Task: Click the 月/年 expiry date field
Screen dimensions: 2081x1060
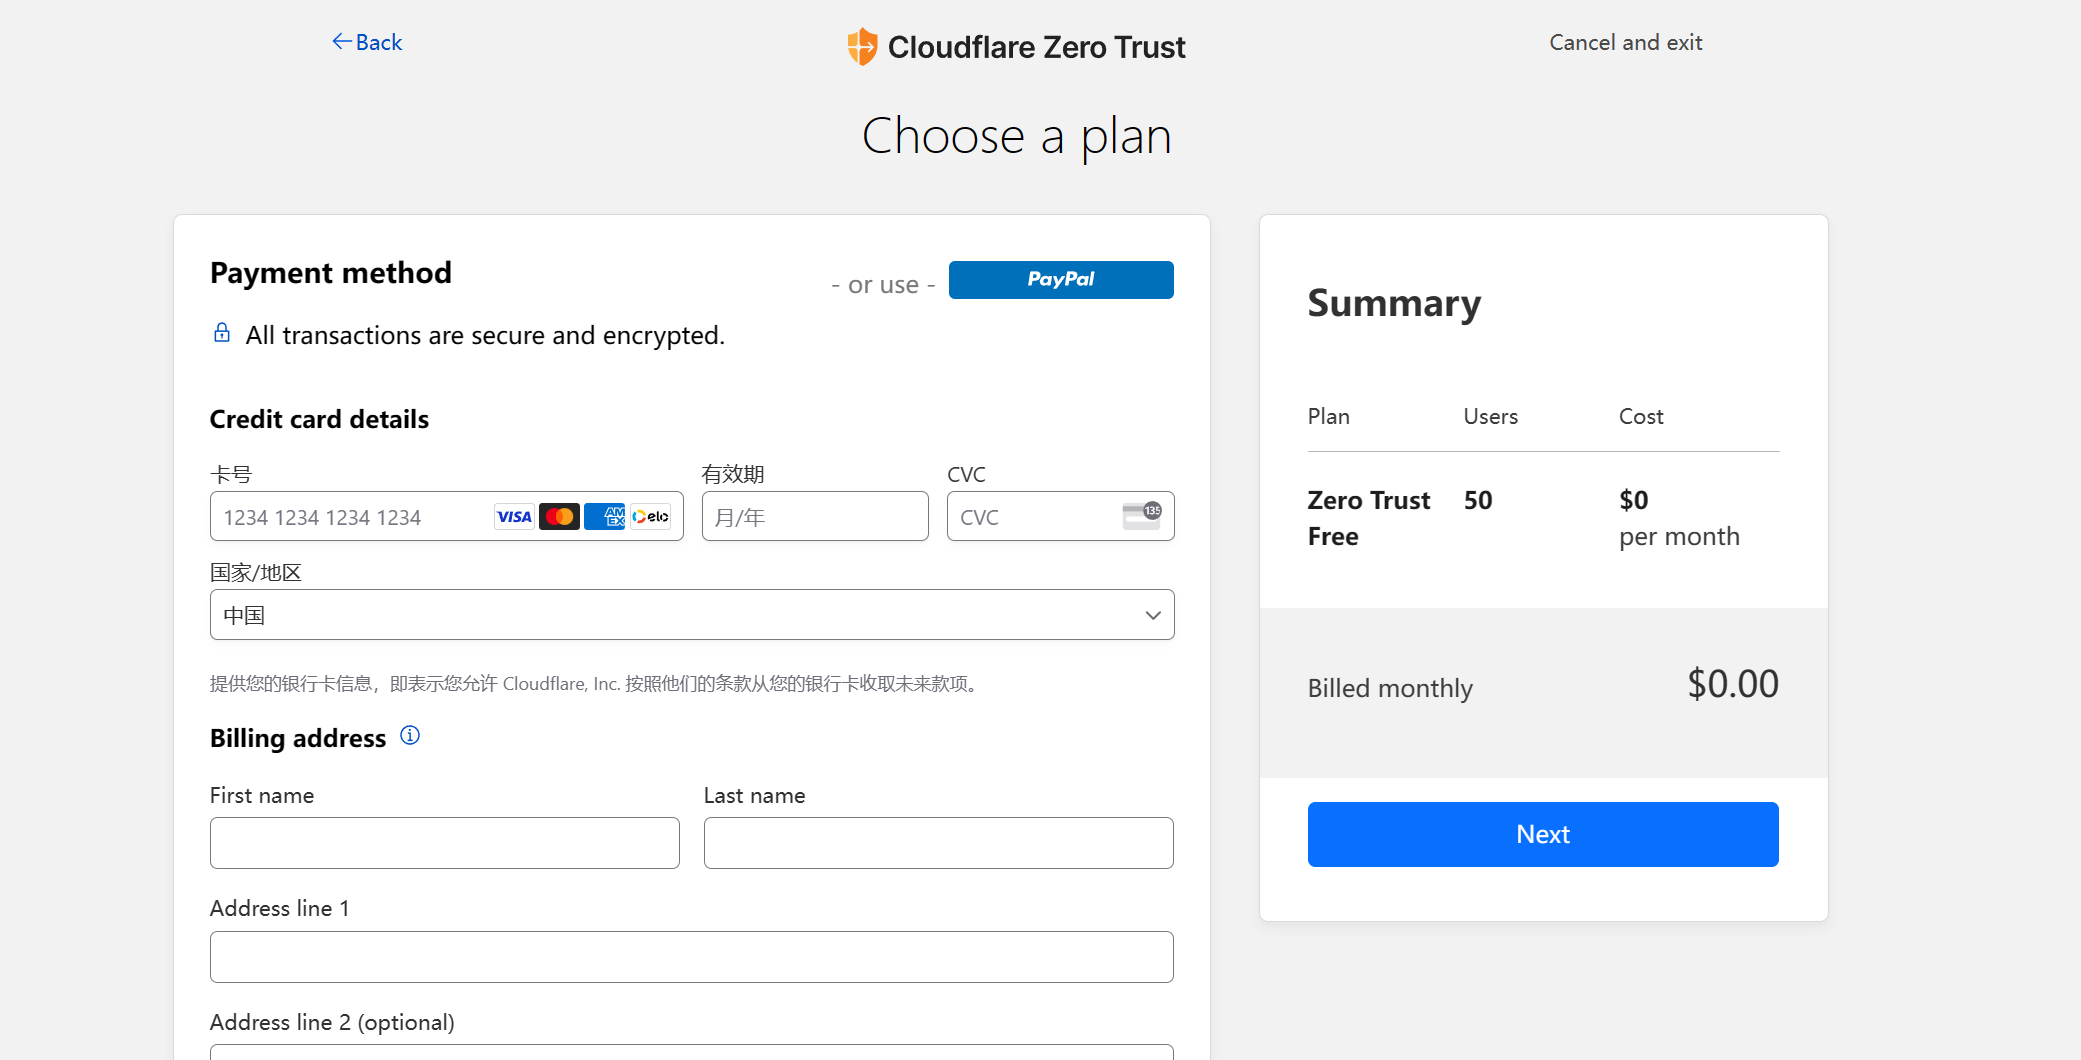Action: click(814, 516)
